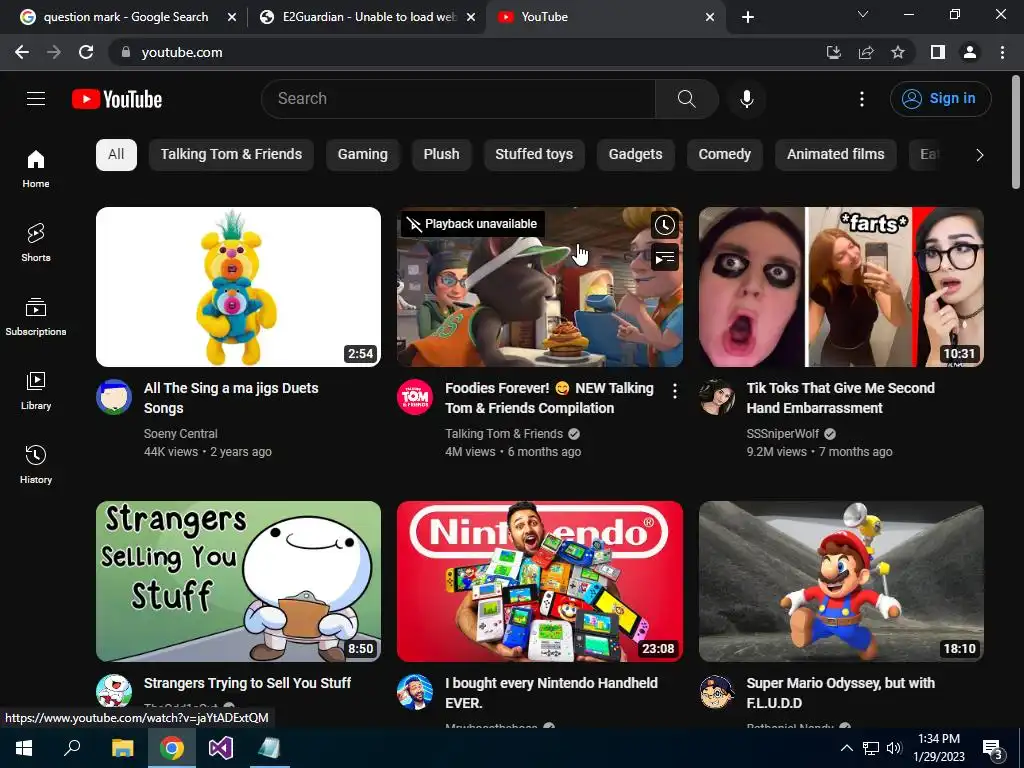The height and width of the screenshot is (768, 1024).
Task: Toggle Chrome side panel
Action: (938, 52)
